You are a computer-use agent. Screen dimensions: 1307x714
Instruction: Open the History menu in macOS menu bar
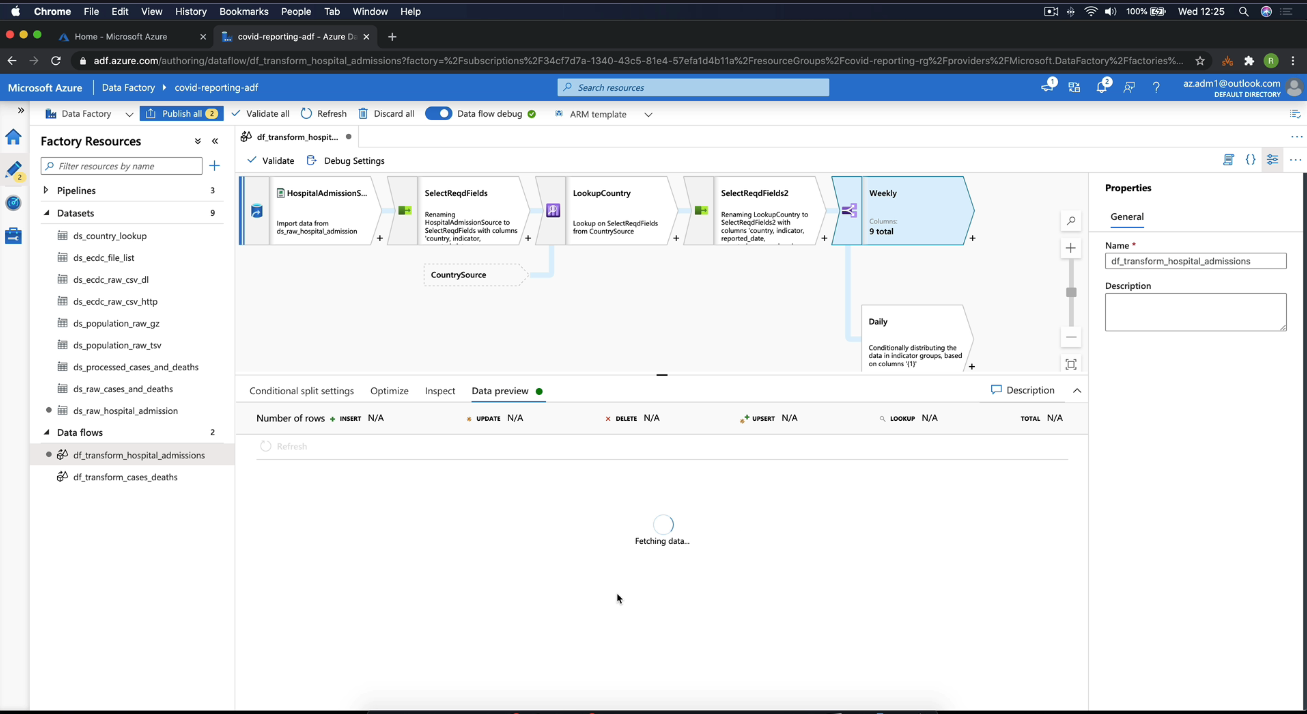click(x=191, y=11)
